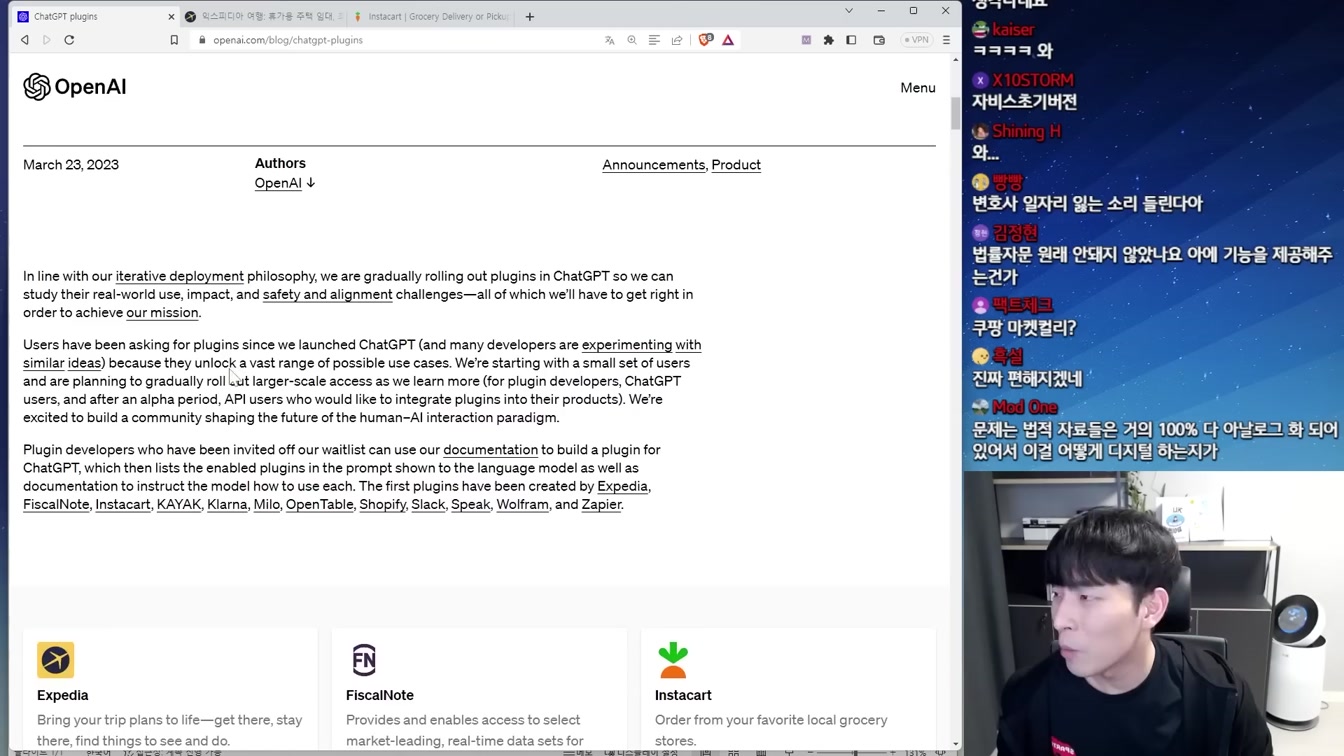
Task: Select the Instacart card title
Action: [x=683, y=695]
